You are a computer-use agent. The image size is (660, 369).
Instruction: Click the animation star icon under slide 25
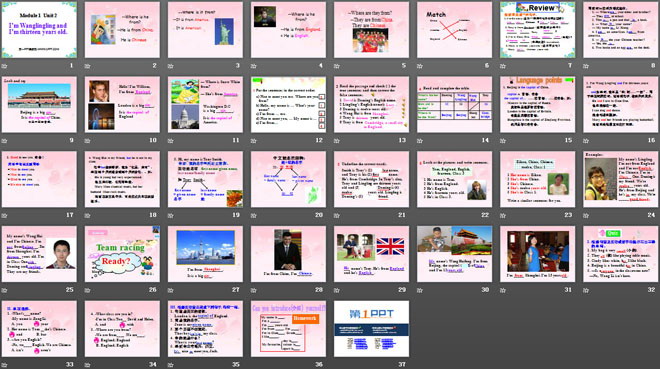pos(5,290)
